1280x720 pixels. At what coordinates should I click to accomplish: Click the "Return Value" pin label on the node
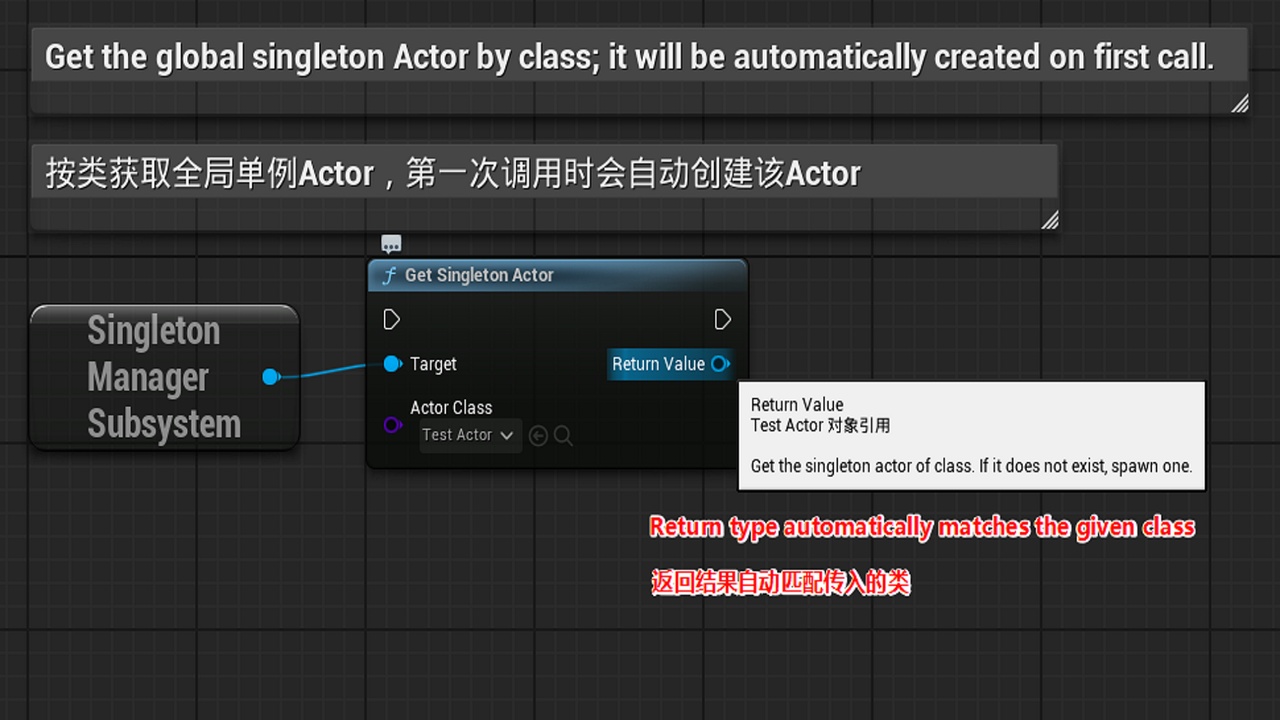point(658,364)
